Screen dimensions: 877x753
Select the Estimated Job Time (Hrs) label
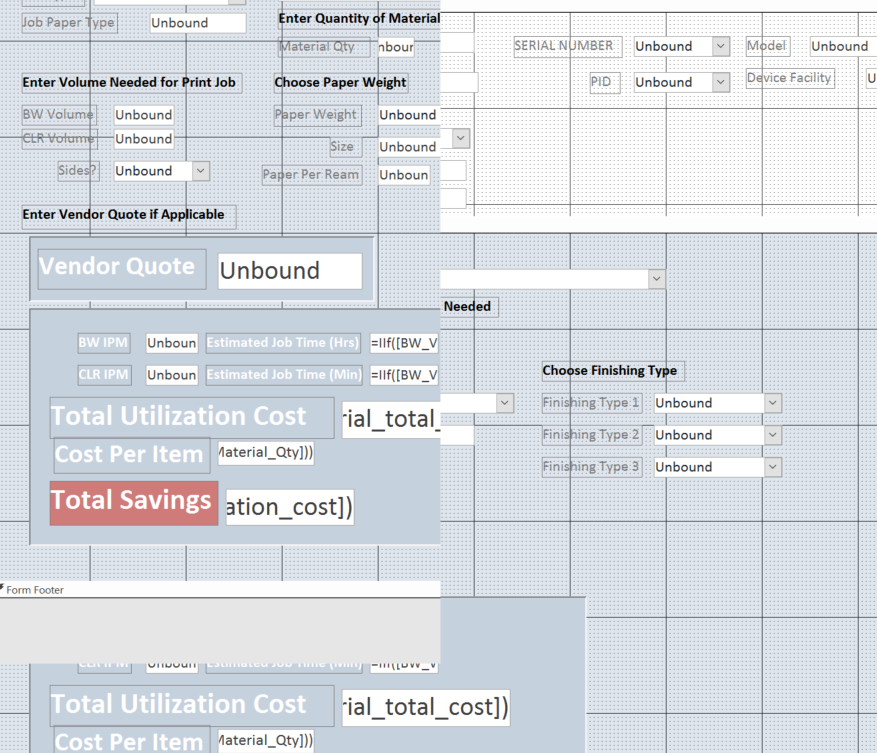283,343
